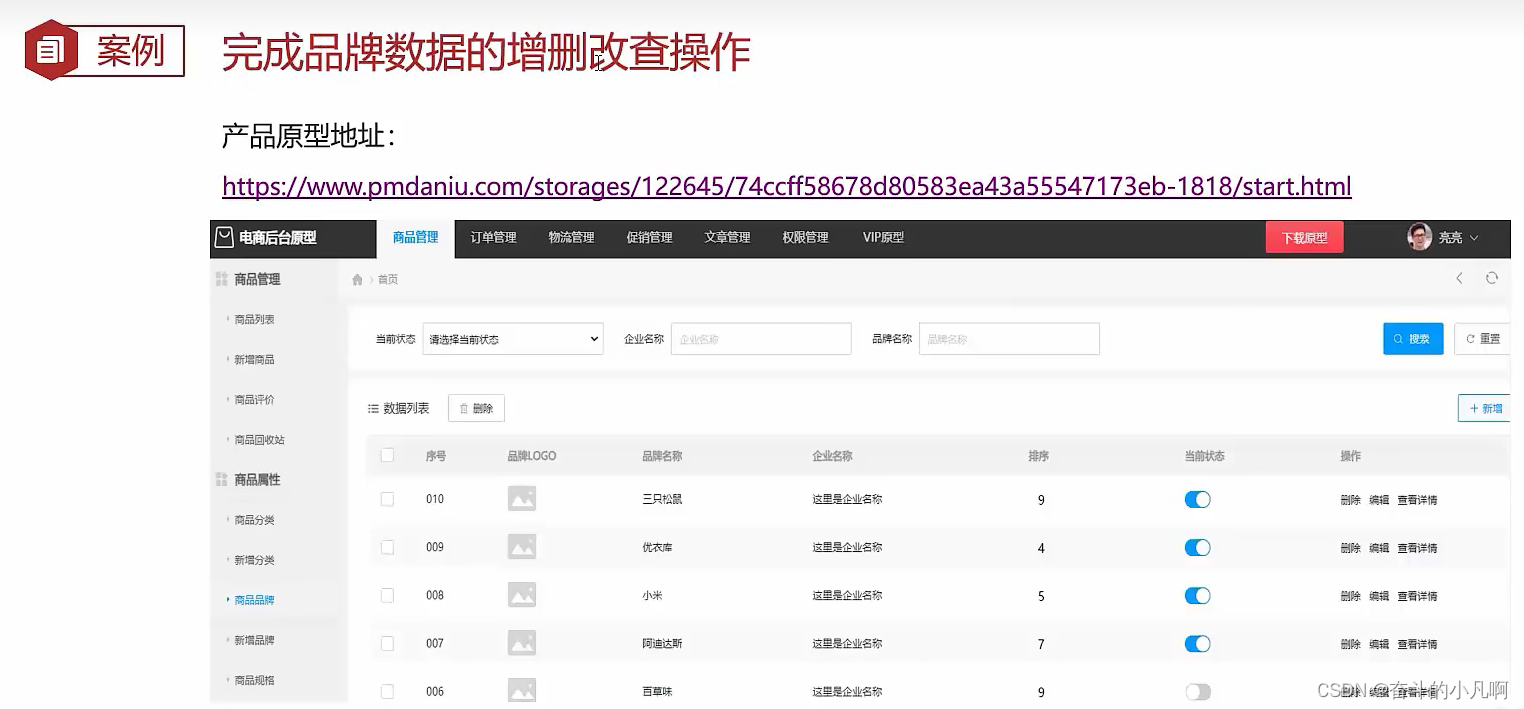The width and height of the screenshot is (1524, 709).
Task: Click the home icon in the breadcrumb
Action: (357, 280)
